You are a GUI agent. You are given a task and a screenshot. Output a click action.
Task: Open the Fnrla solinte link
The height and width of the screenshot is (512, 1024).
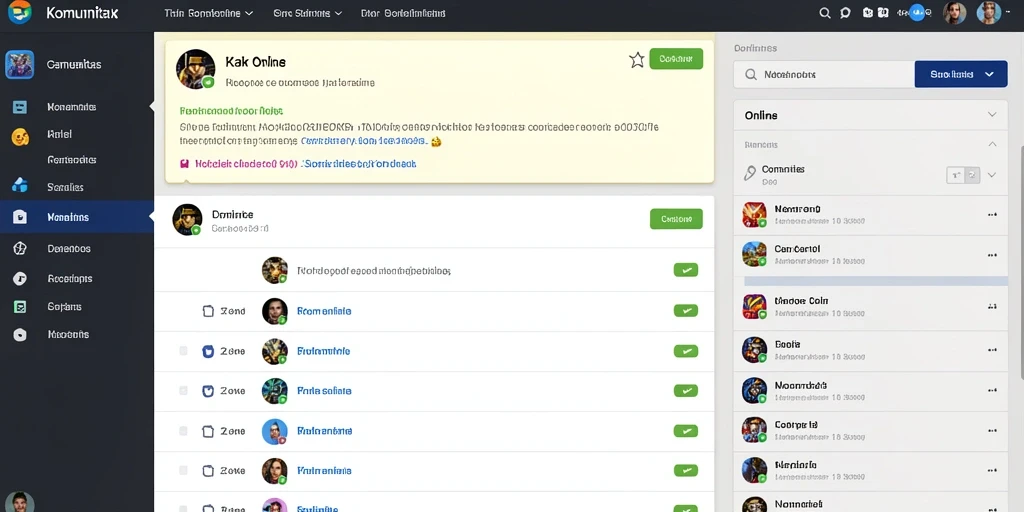pyautogui.click(x=324, y=391)
